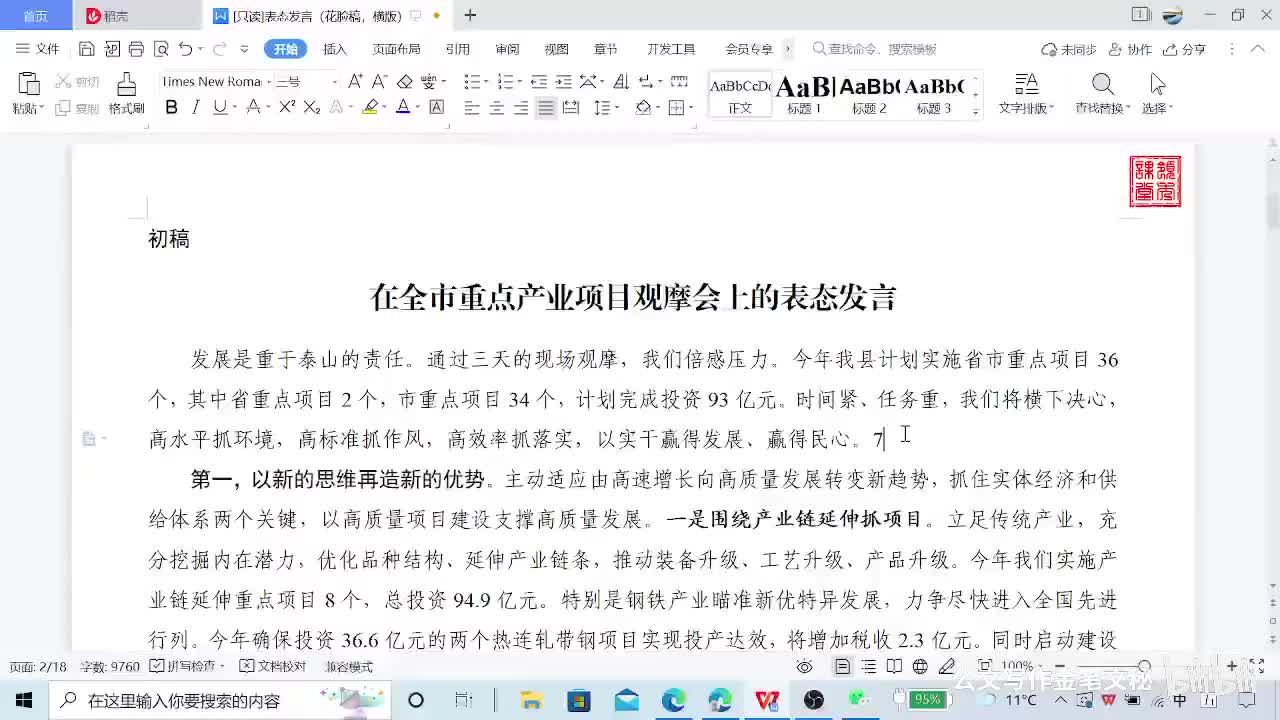
Task: Apply Subscript X₂ formatting
Action: [x=312, y=108]
